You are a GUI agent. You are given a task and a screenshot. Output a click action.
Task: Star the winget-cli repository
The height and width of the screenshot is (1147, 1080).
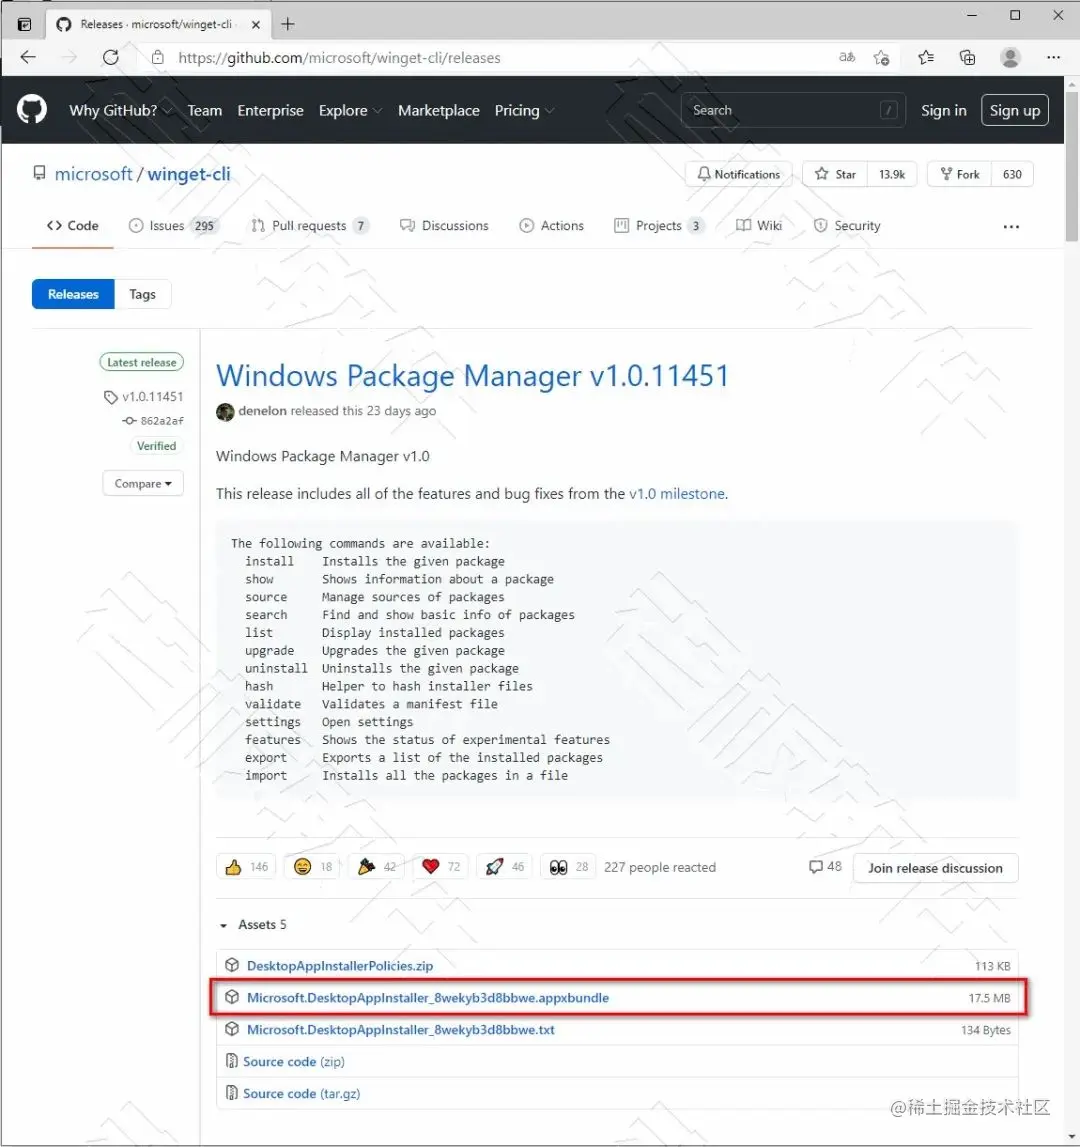[x=835, y=174]
